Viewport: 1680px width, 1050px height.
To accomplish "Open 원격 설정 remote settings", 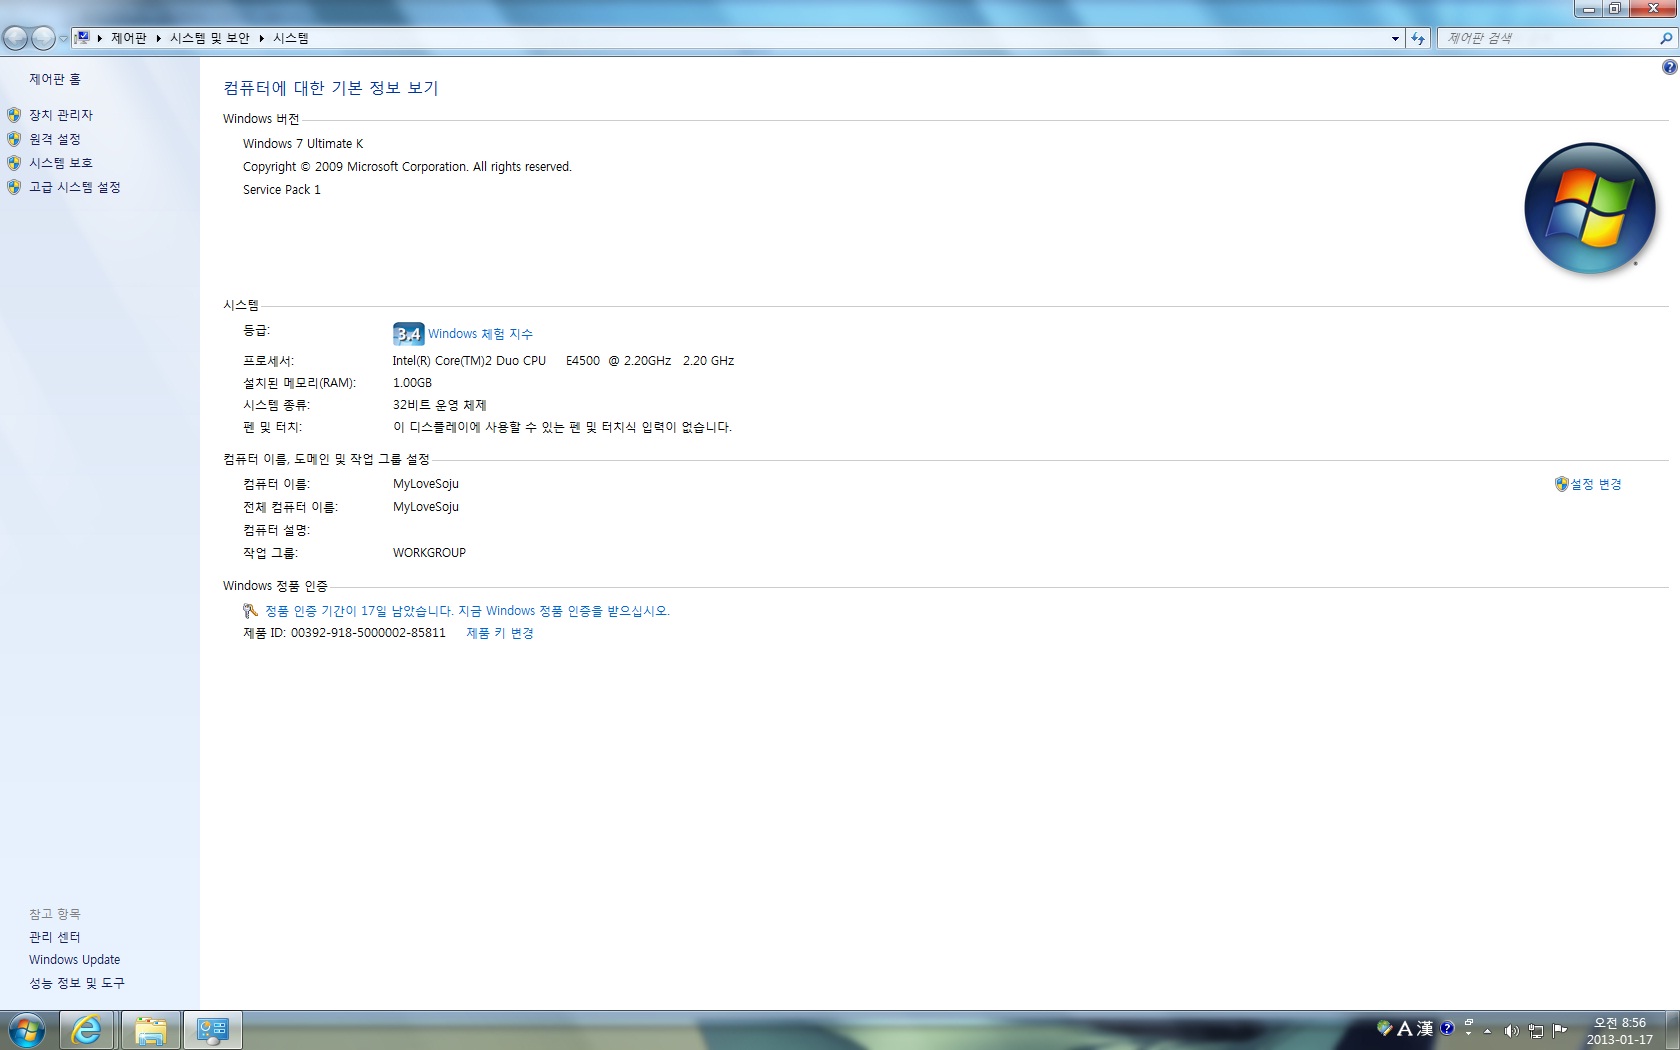I will (x=54, y=139).
